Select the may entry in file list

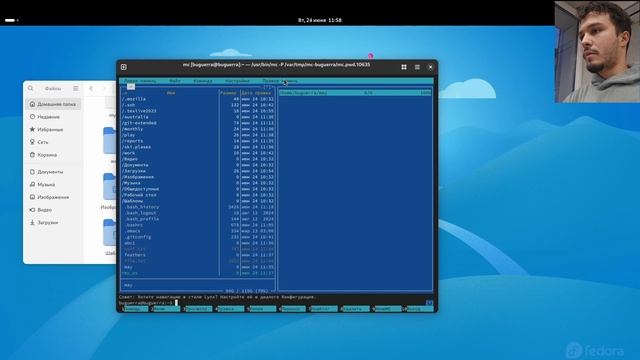(x=198, y=267)
